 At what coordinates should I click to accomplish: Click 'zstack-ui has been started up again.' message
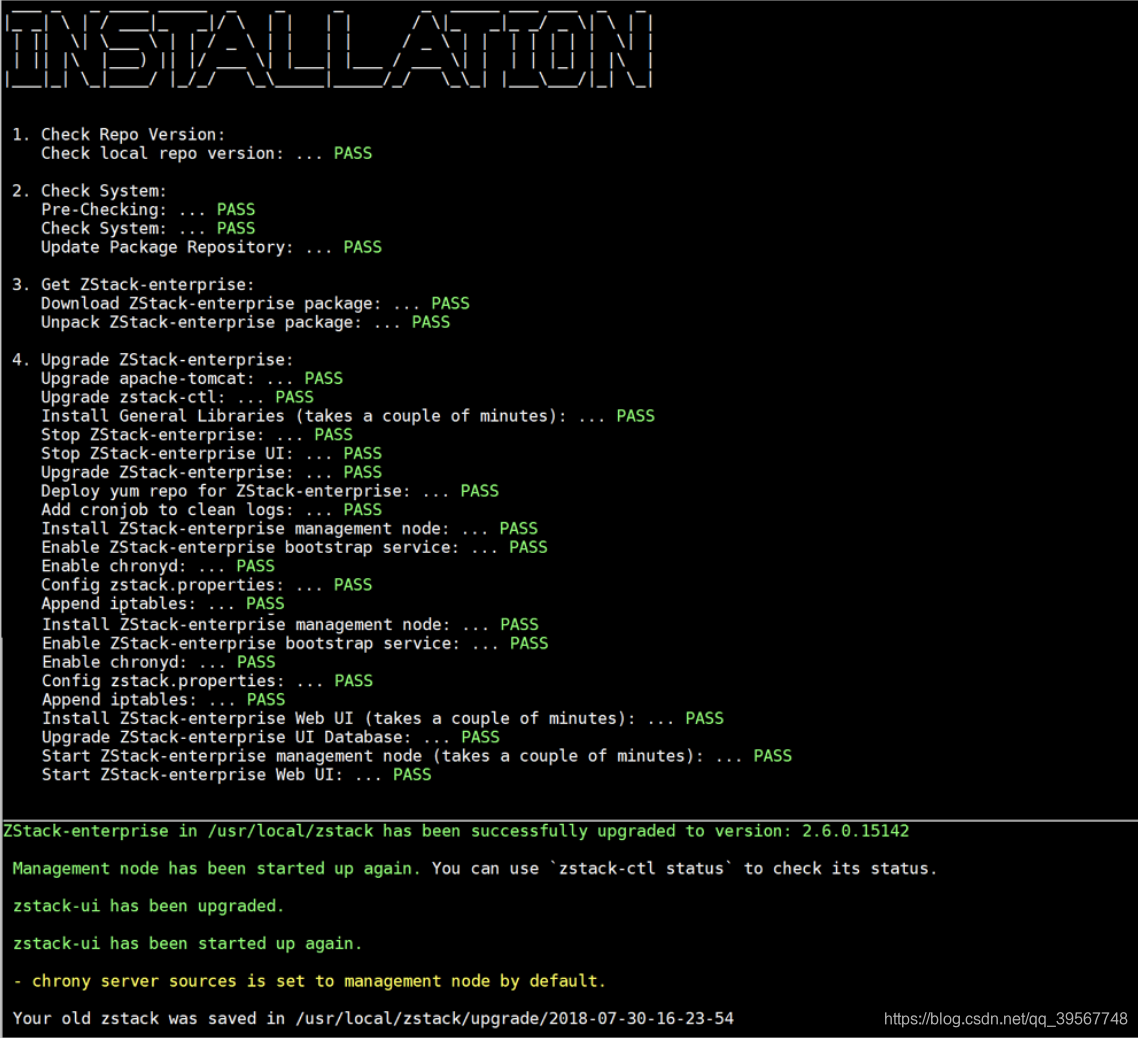pos(187,944)
